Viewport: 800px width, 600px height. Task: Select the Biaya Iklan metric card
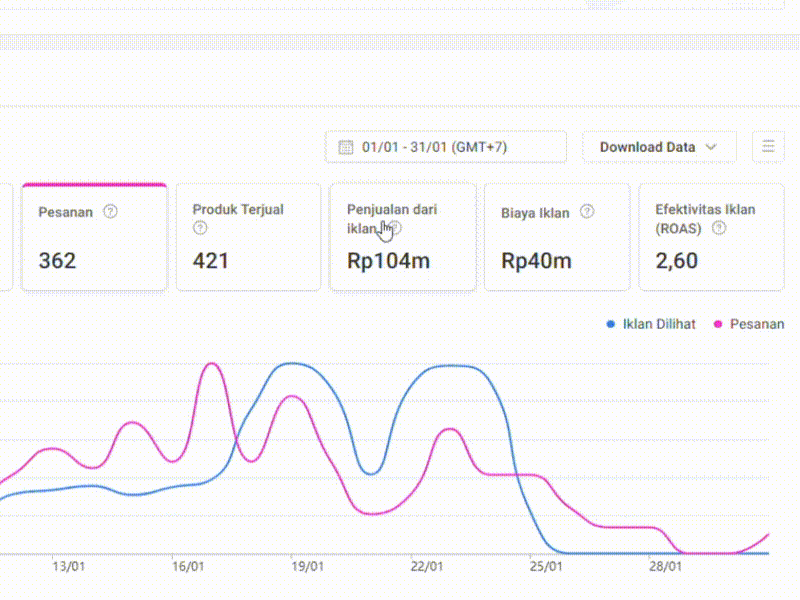(557, 237)
